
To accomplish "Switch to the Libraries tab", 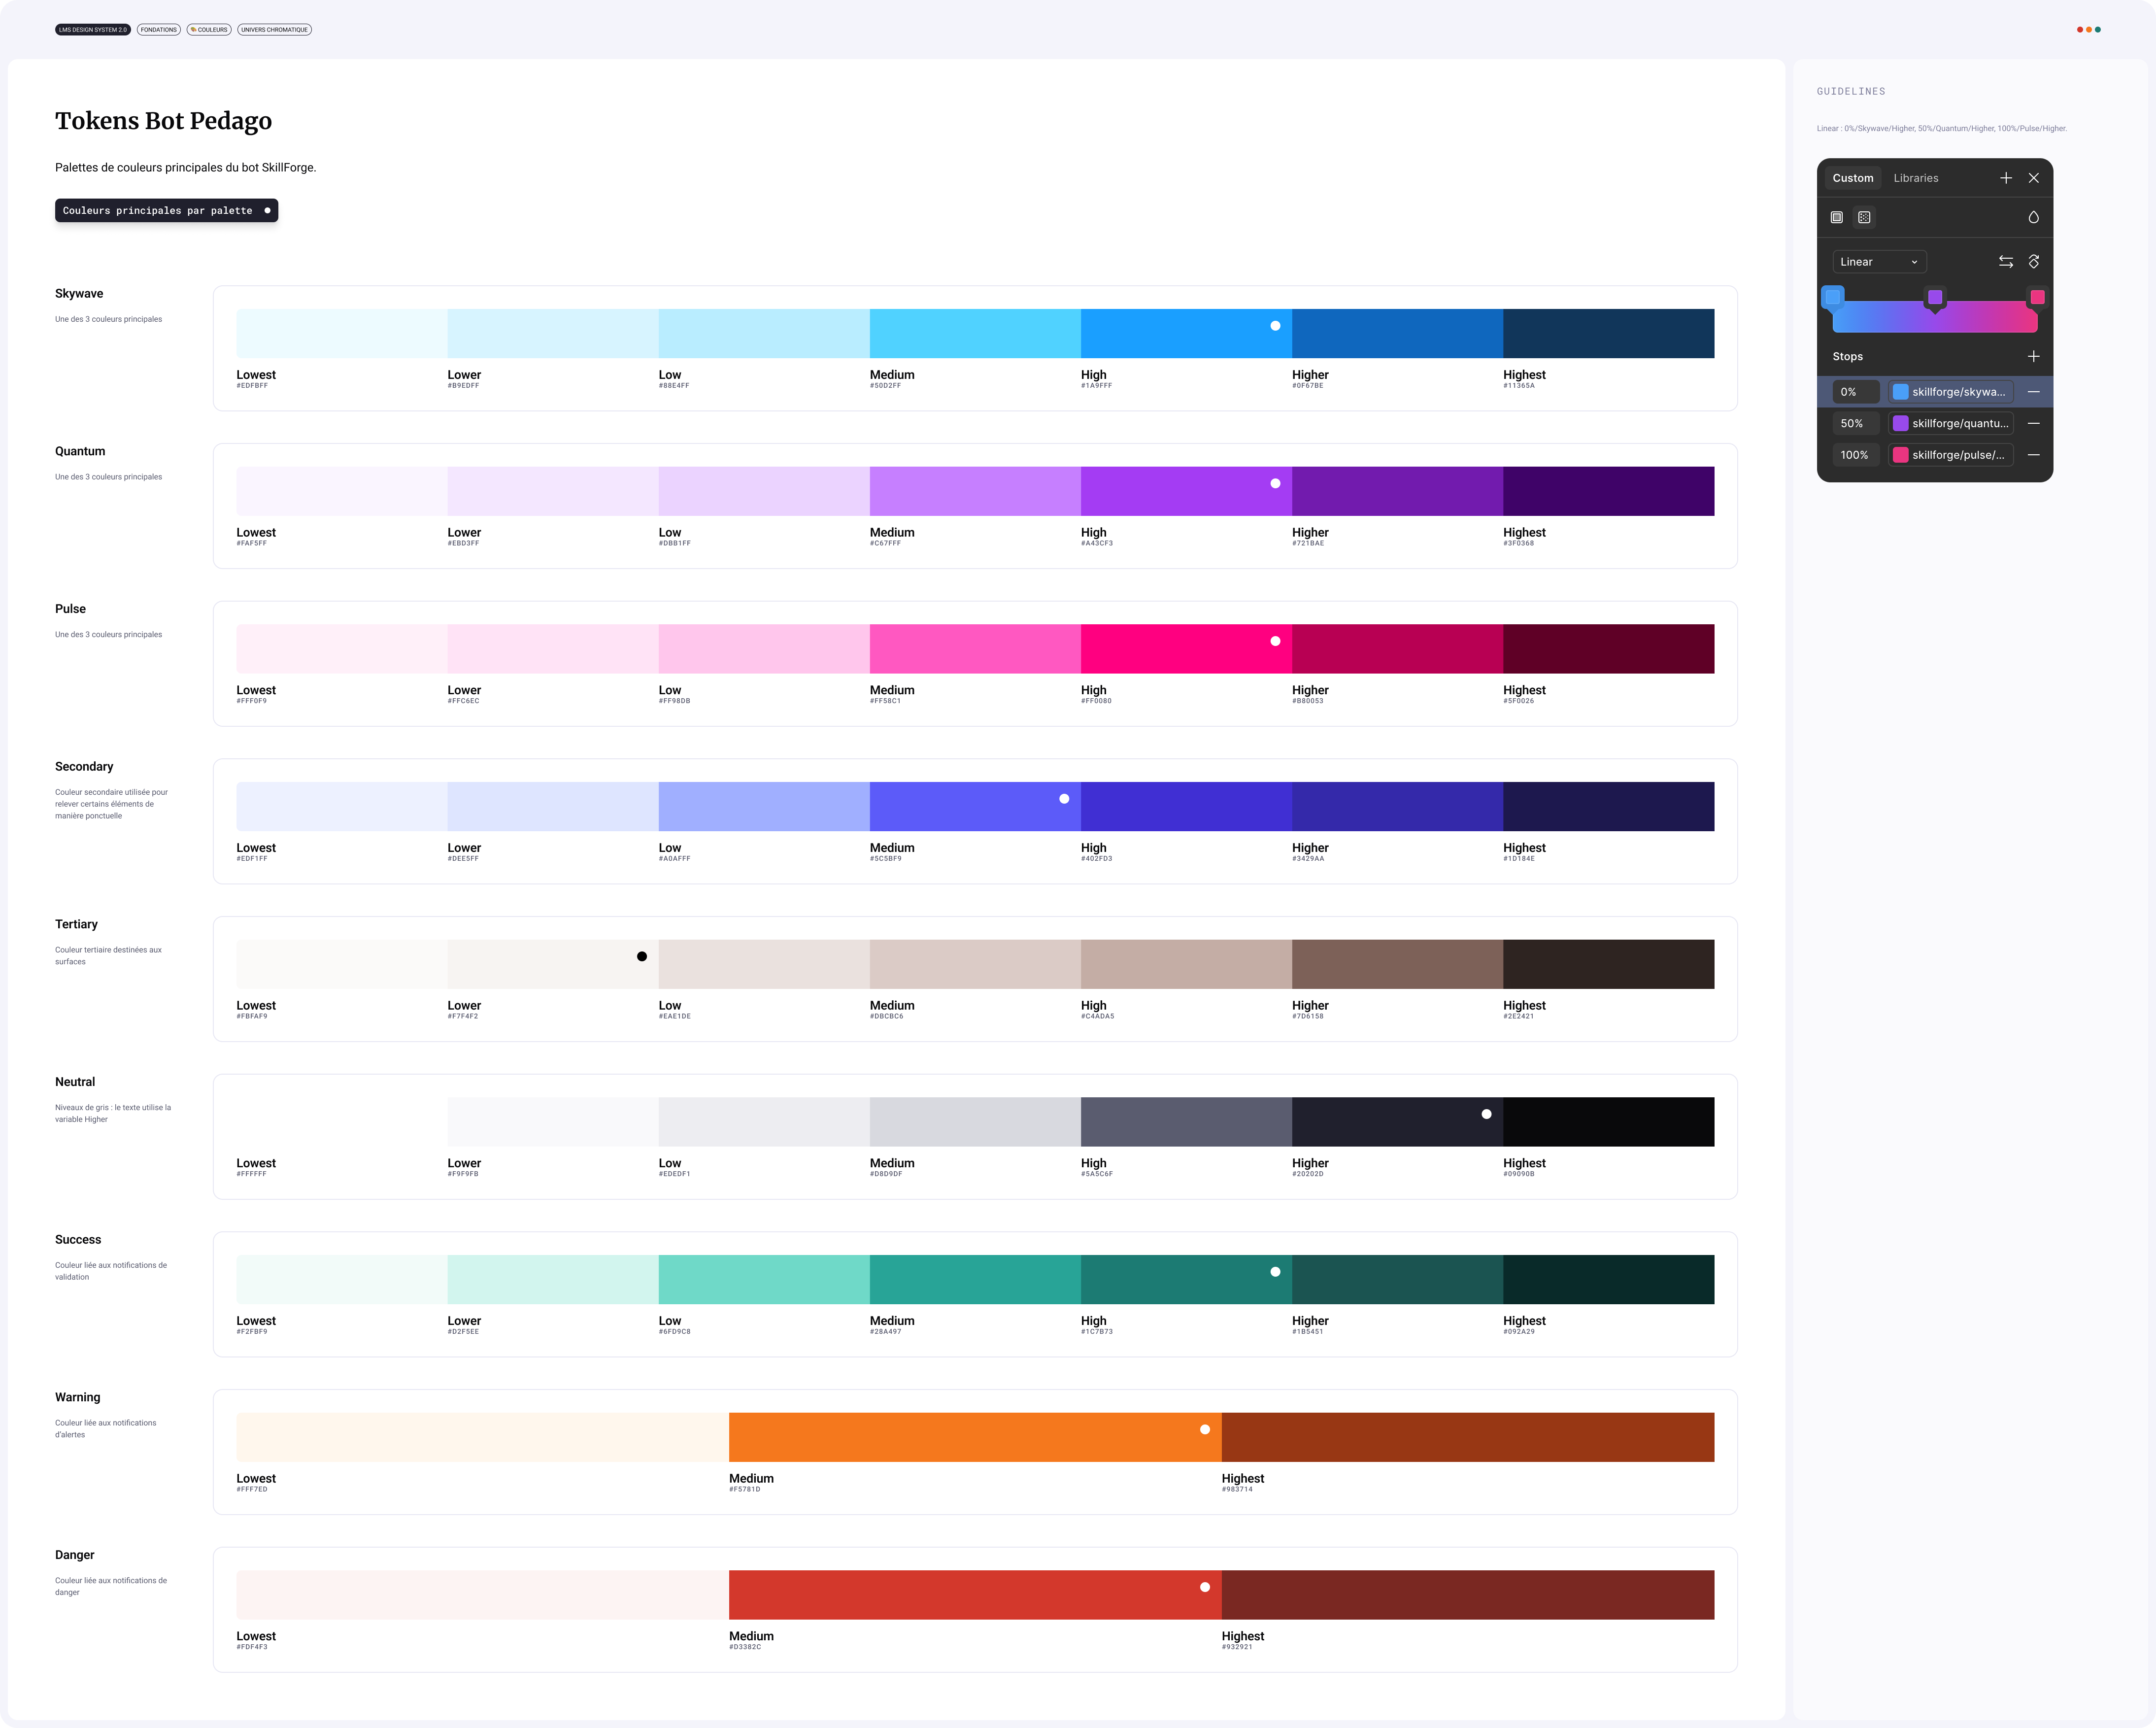I will (1916, 178).
